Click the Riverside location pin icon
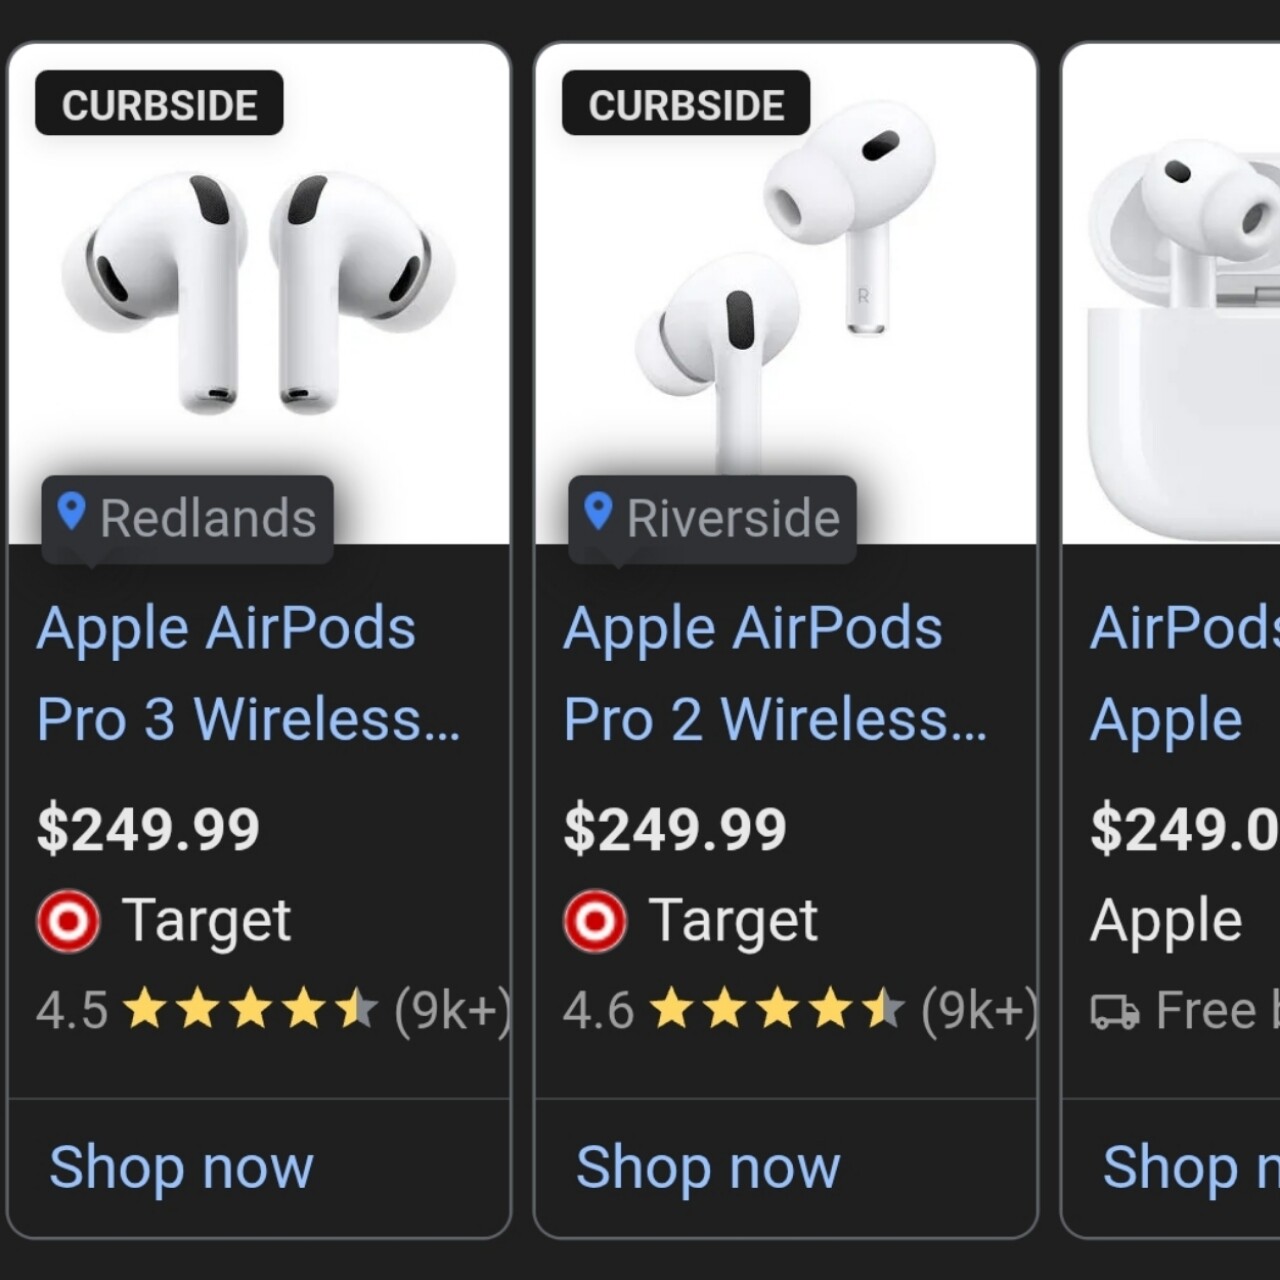 [x=598, y=511]
